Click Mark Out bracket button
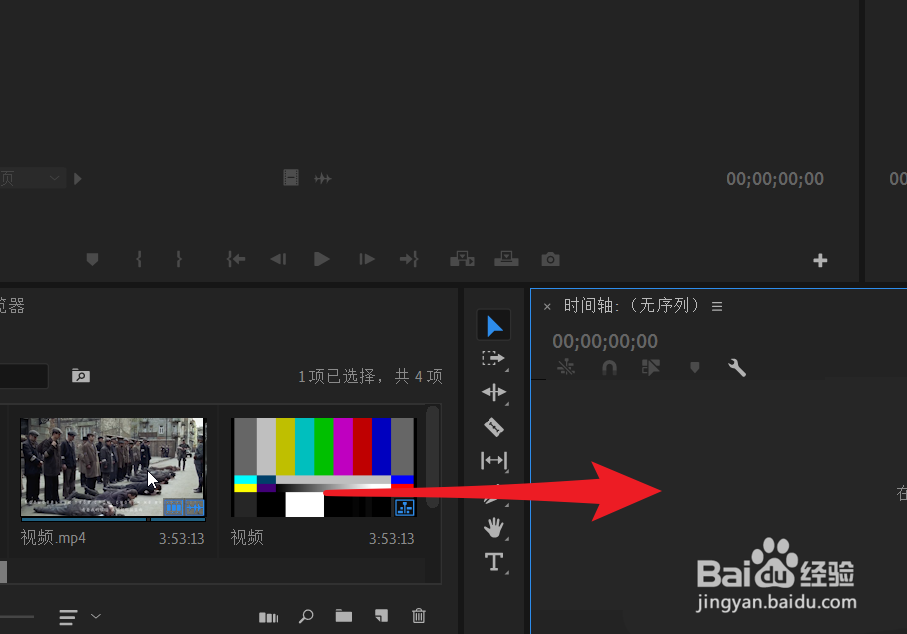The image size is (907, 634). pos(179,259)
